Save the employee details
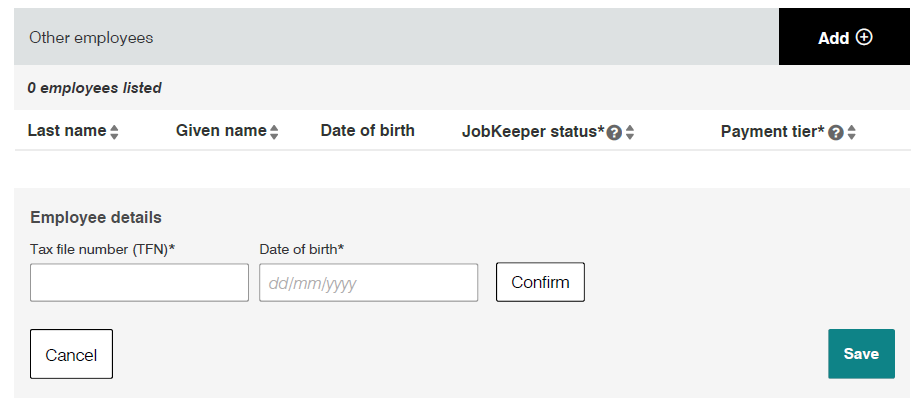The width and height of the screenshot is (918, 408). (x=861, y=354)
